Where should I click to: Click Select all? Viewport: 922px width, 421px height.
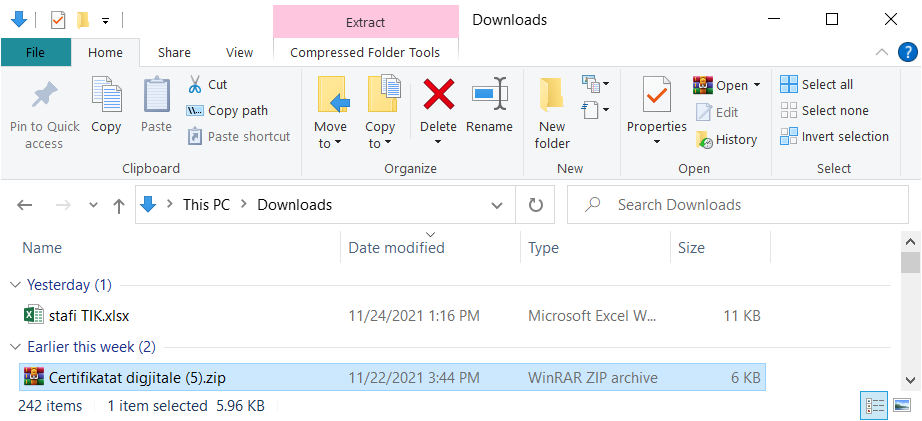816,84
